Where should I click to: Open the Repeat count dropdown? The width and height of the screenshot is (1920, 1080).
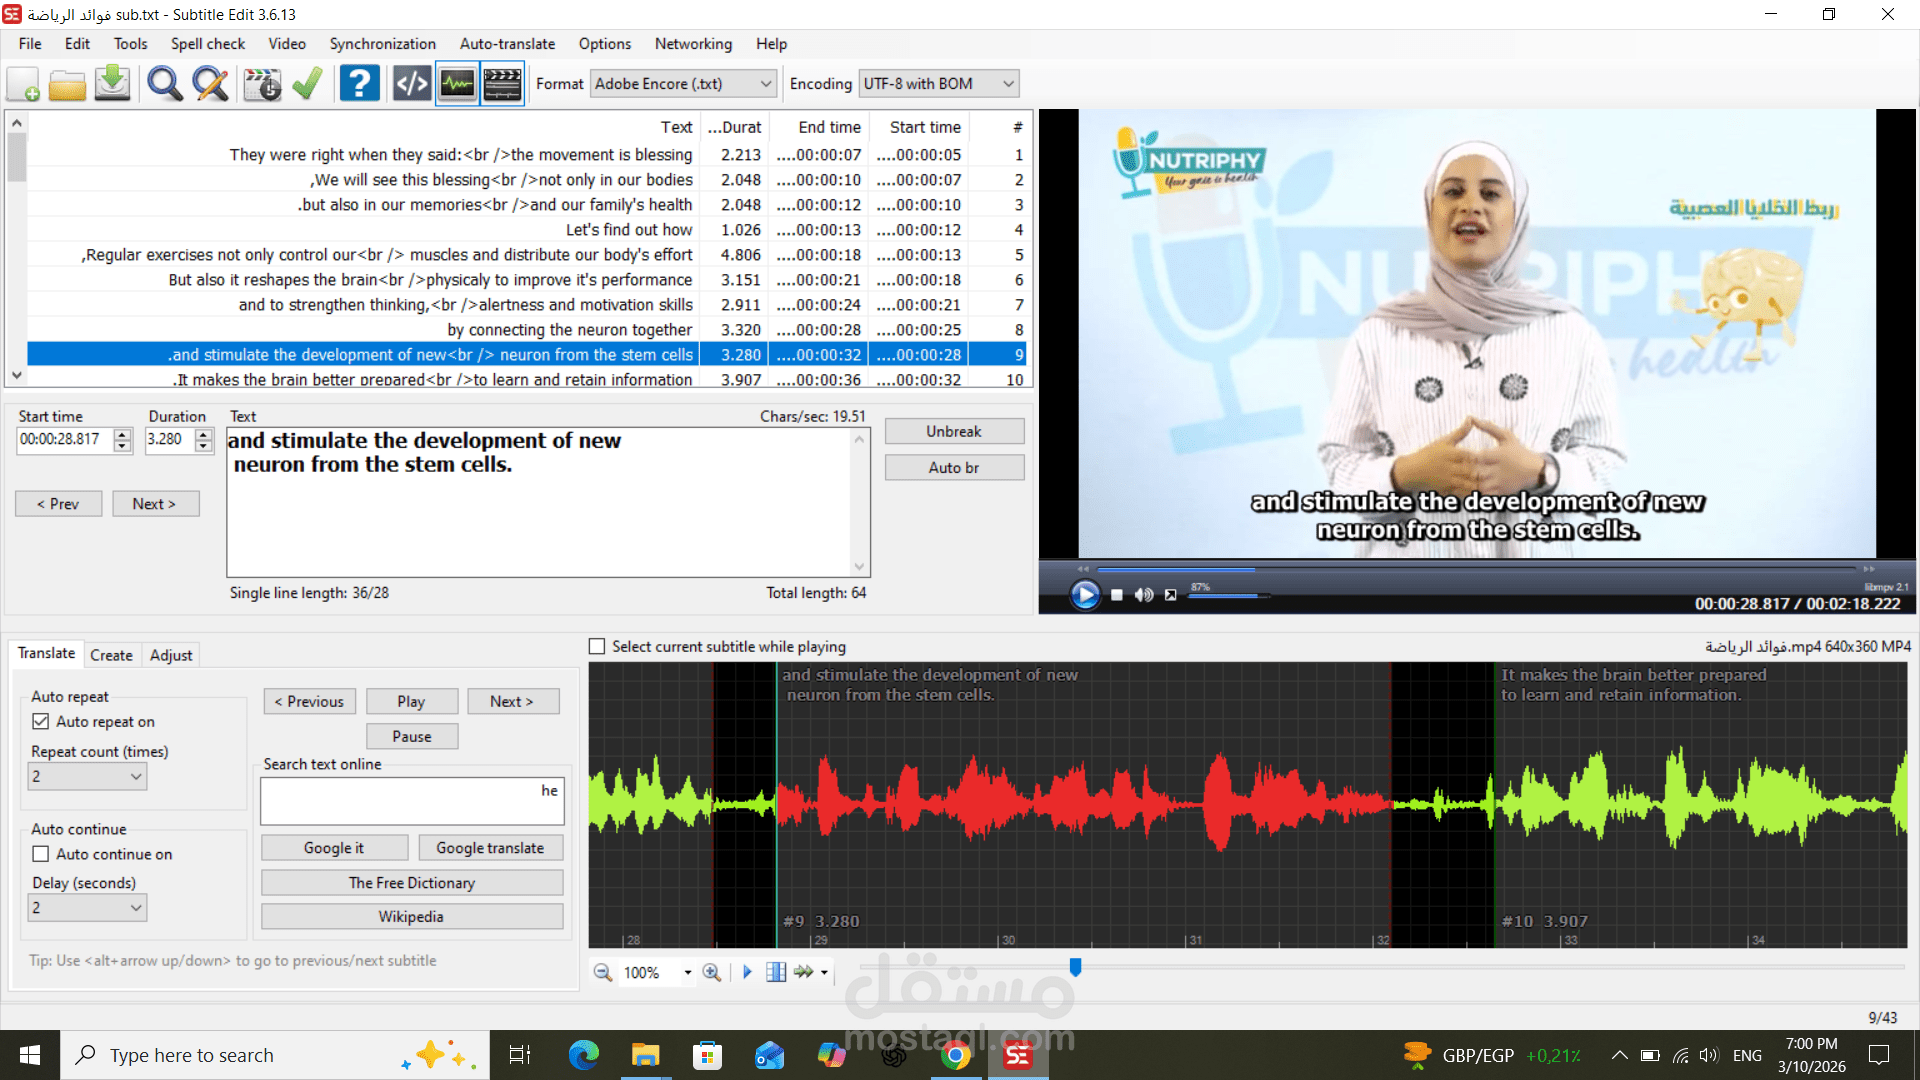pyautogui.click(x=87, y=776)
